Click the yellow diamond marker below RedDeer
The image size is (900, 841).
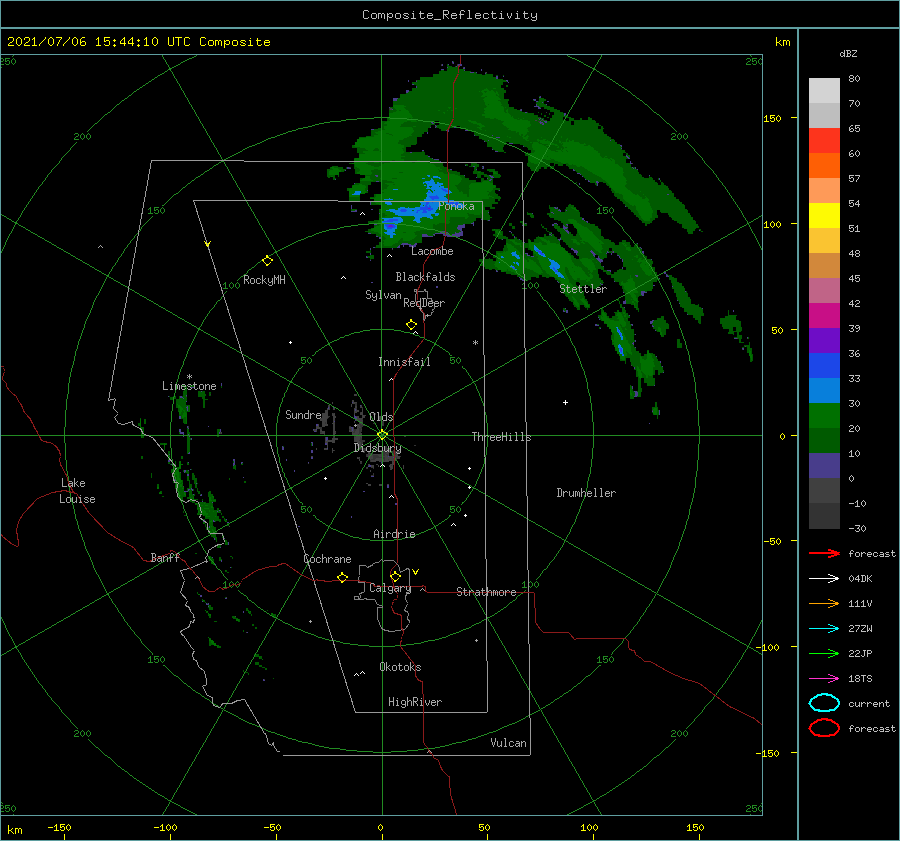(x=412, y=325)
